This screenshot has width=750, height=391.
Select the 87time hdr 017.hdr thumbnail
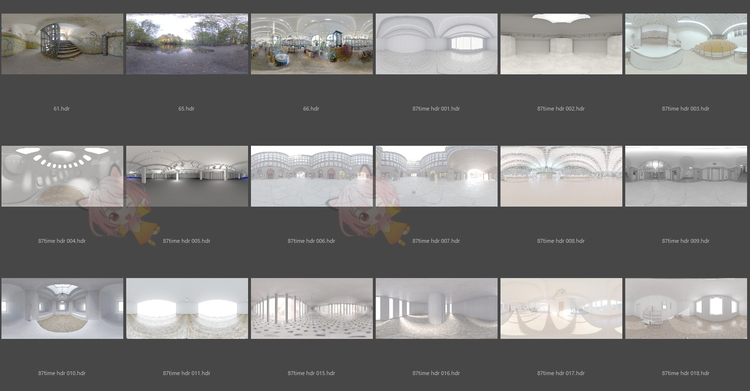coord(562,309)
